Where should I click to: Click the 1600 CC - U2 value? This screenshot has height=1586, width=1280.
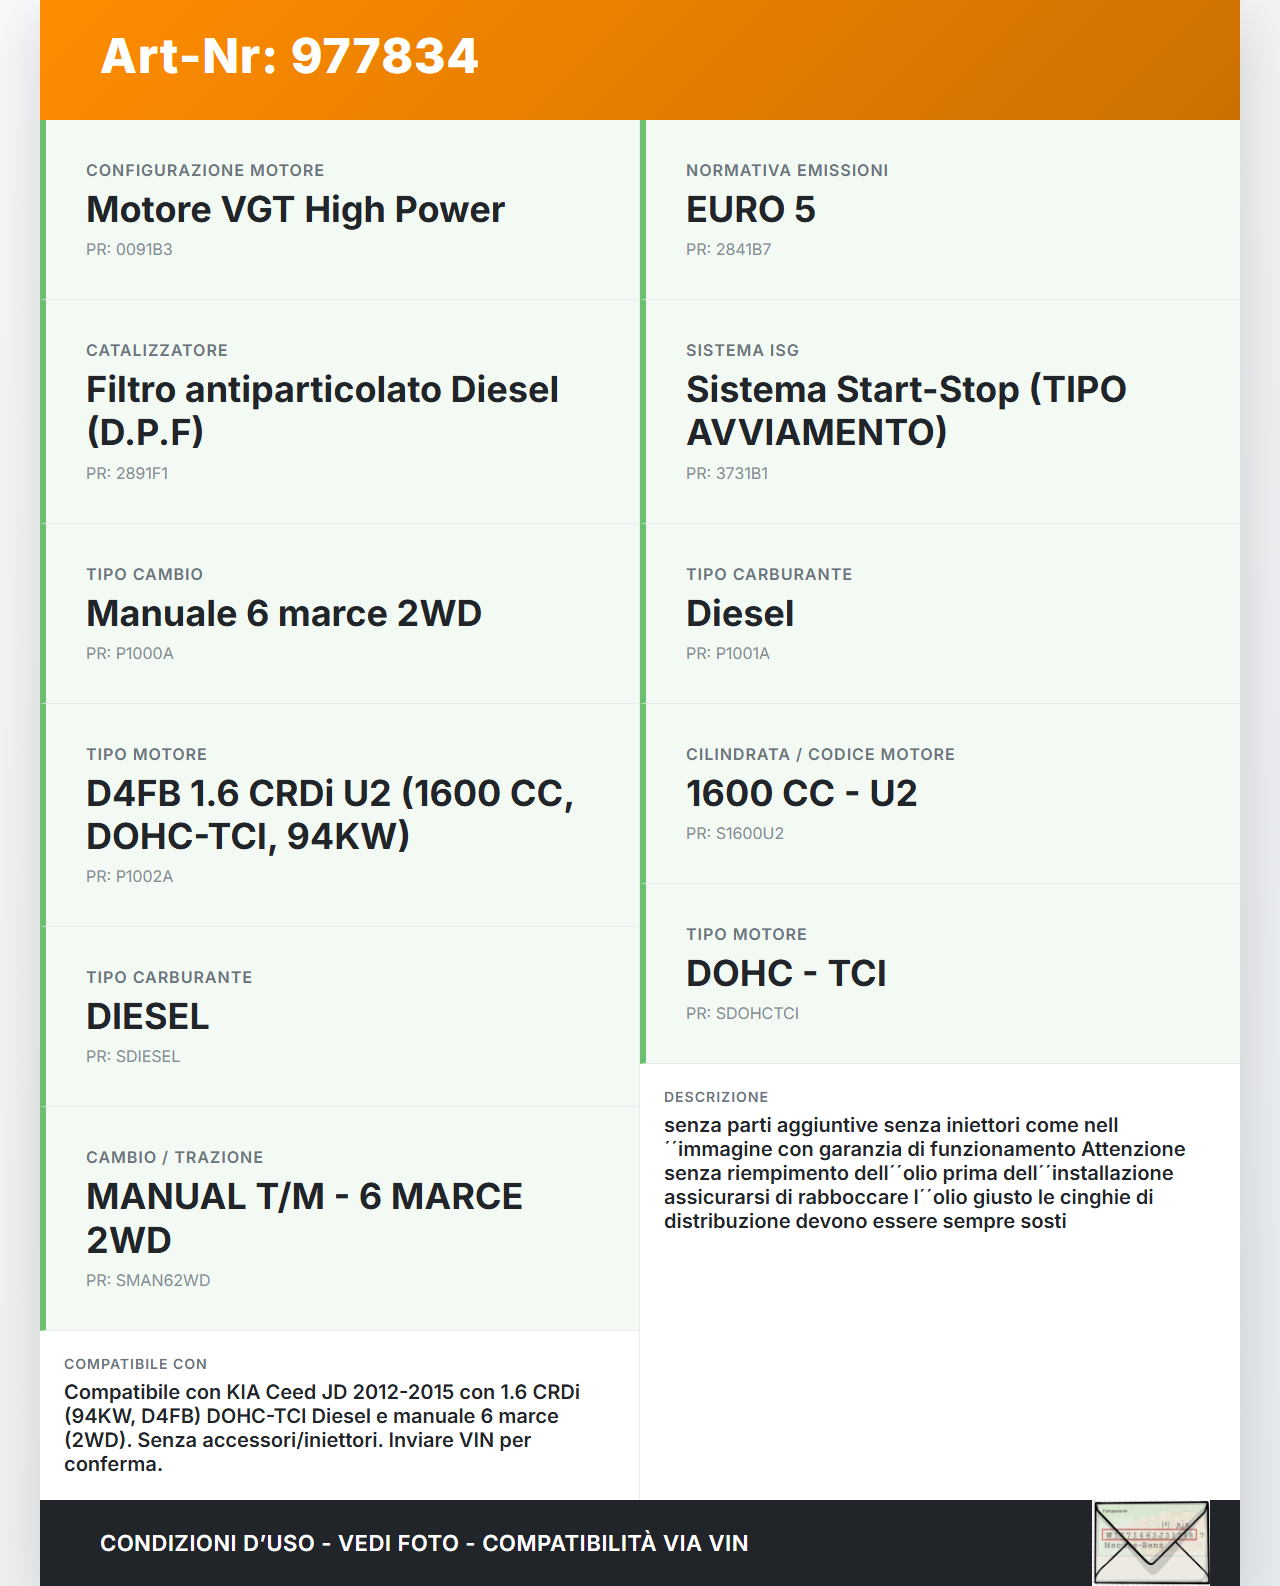tap(801, 794)
